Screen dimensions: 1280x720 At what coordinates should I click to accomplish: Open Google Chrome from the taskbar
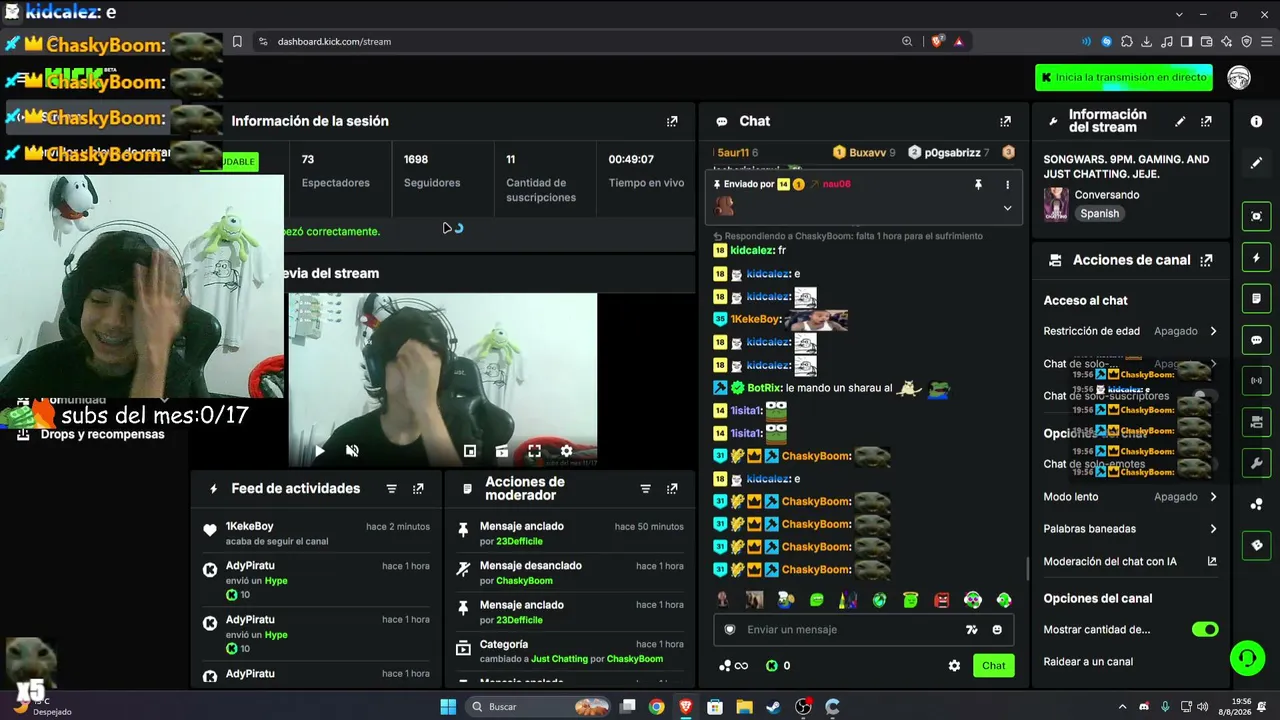(x=656, y=707)
